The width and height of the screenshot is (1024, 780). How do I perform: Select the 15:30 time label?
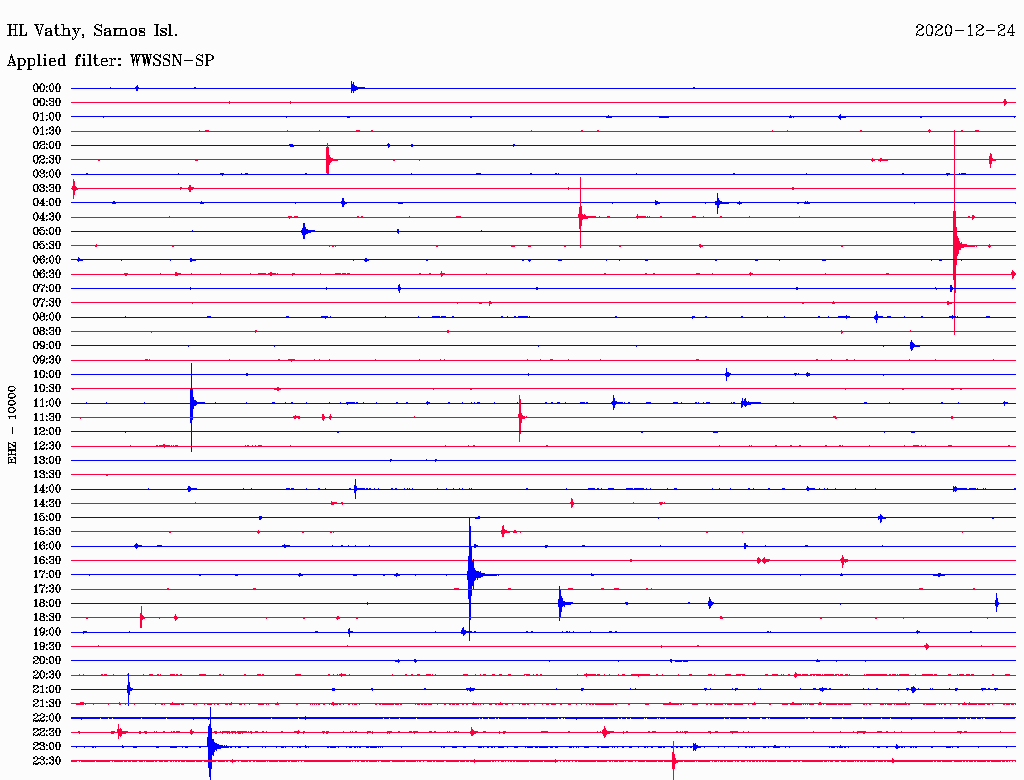pyautogui.click(x=47, y=532)
